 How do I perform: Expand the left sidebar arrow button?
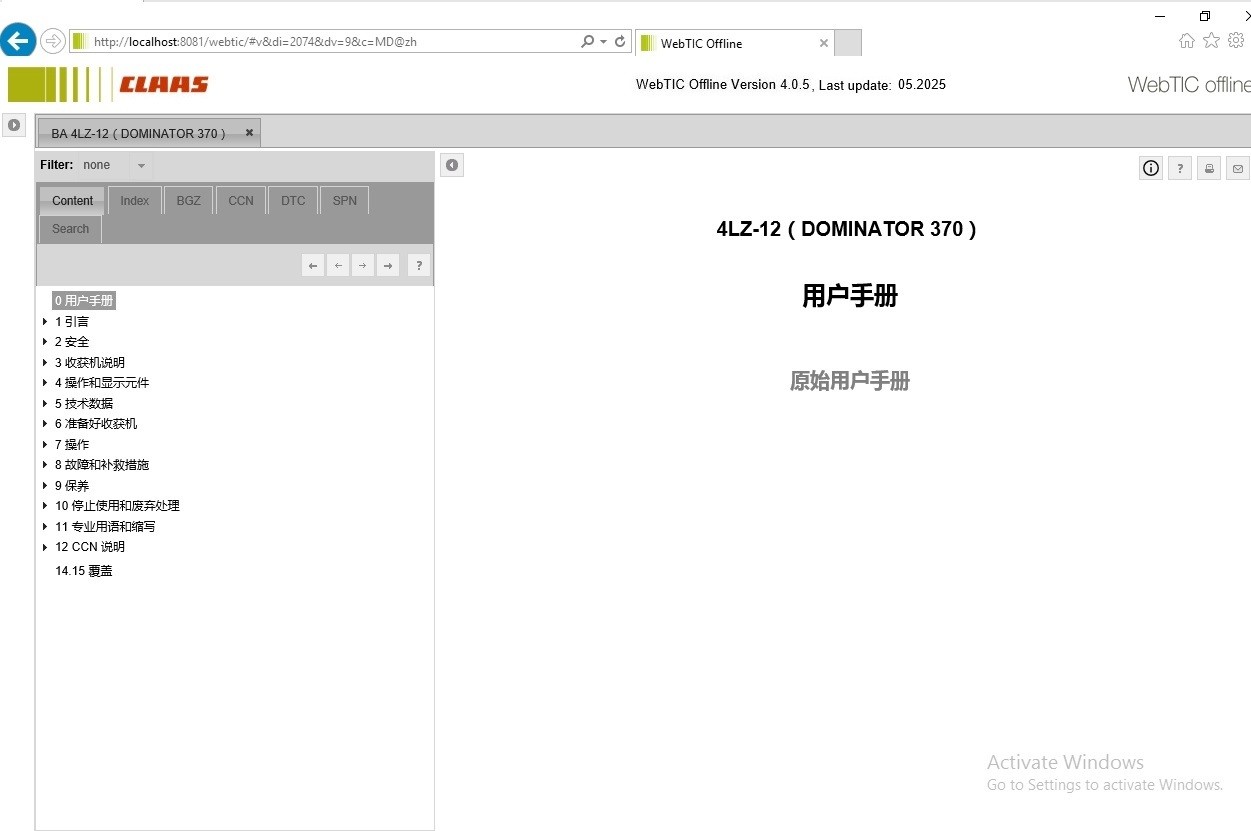[x=14, y=125]
